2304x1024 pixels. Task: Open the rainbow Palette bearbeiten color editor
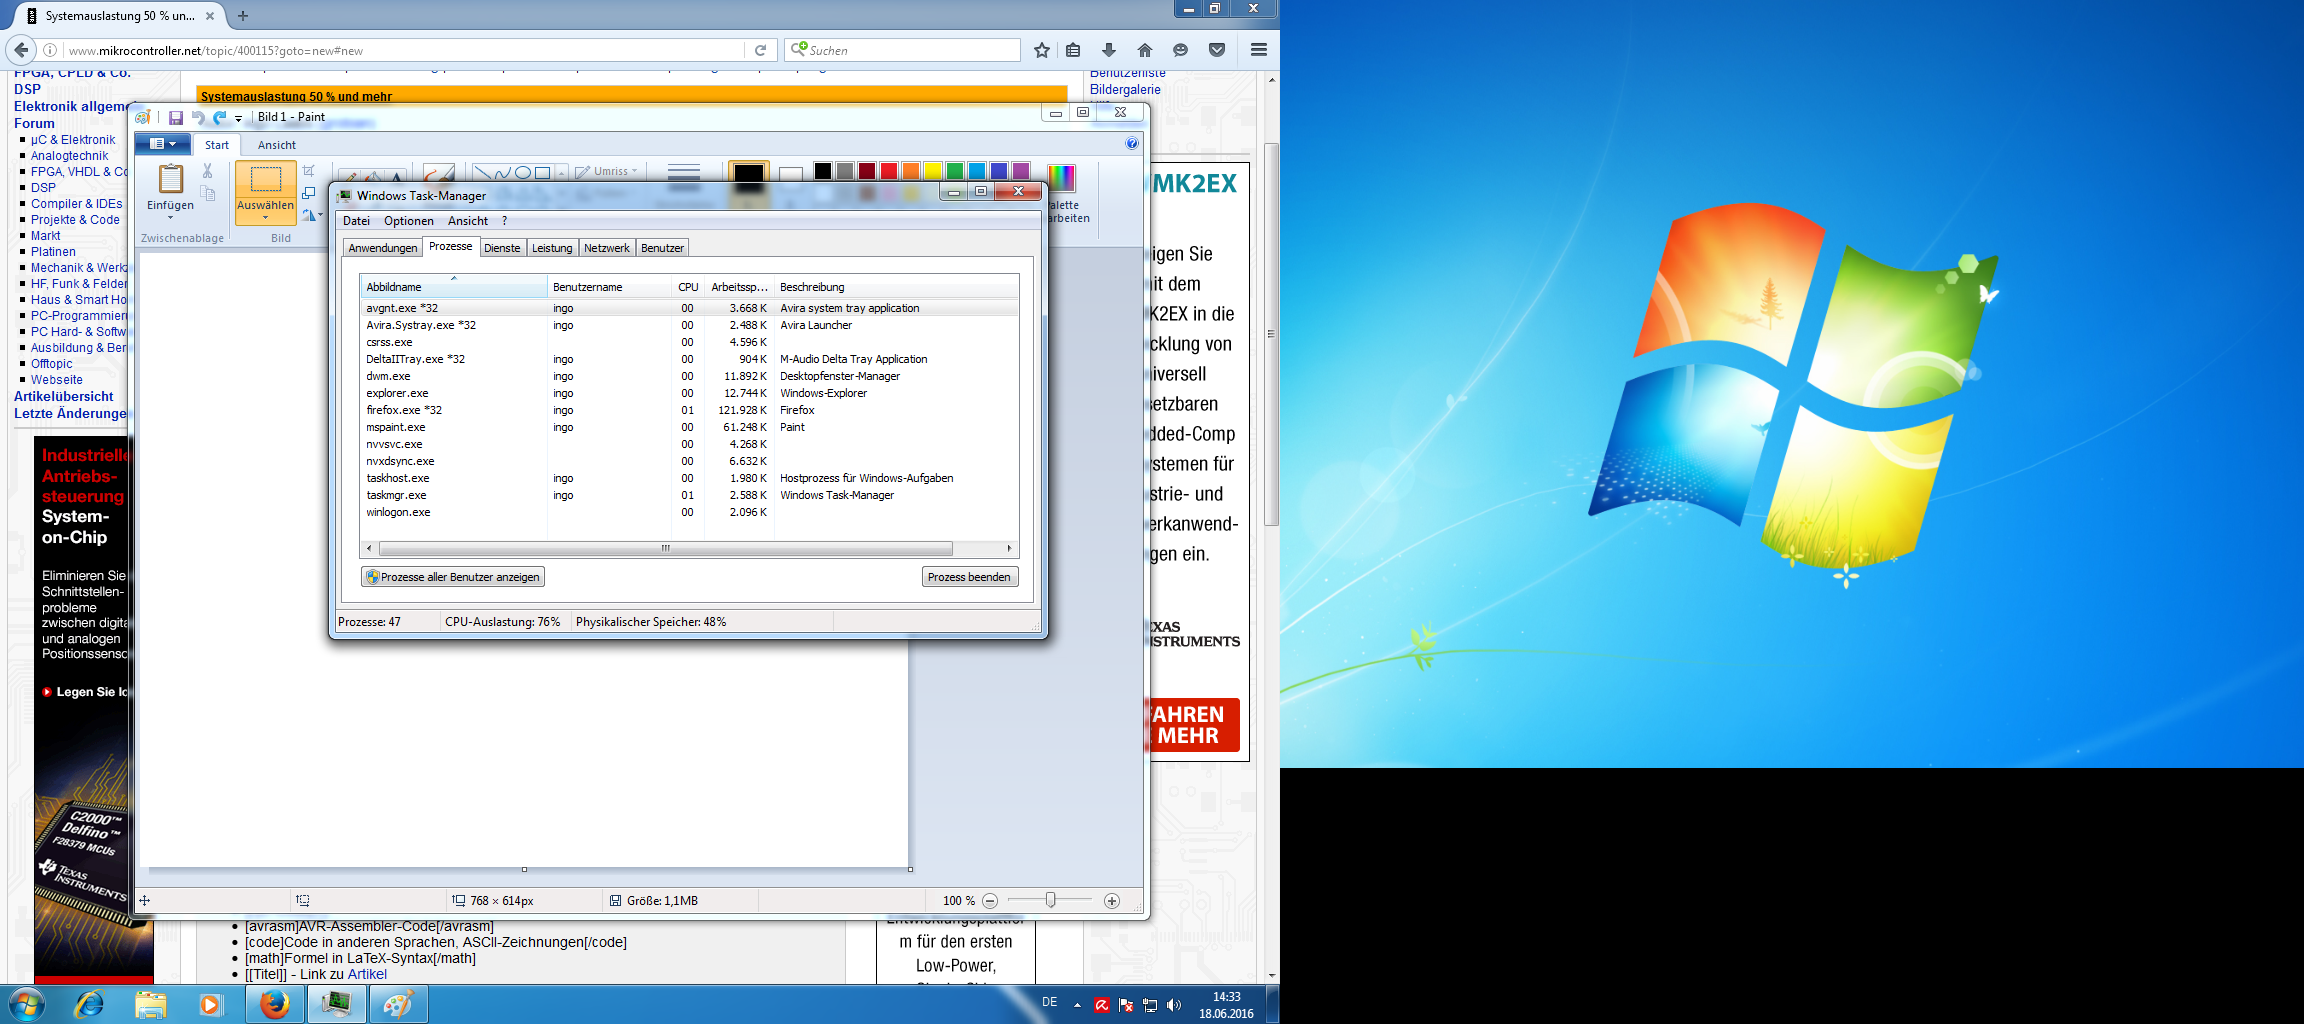1061,177
